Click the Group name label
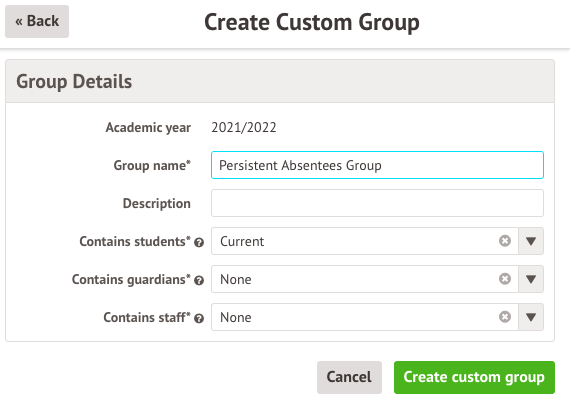 pyautogui.click(x=152, y=165)
